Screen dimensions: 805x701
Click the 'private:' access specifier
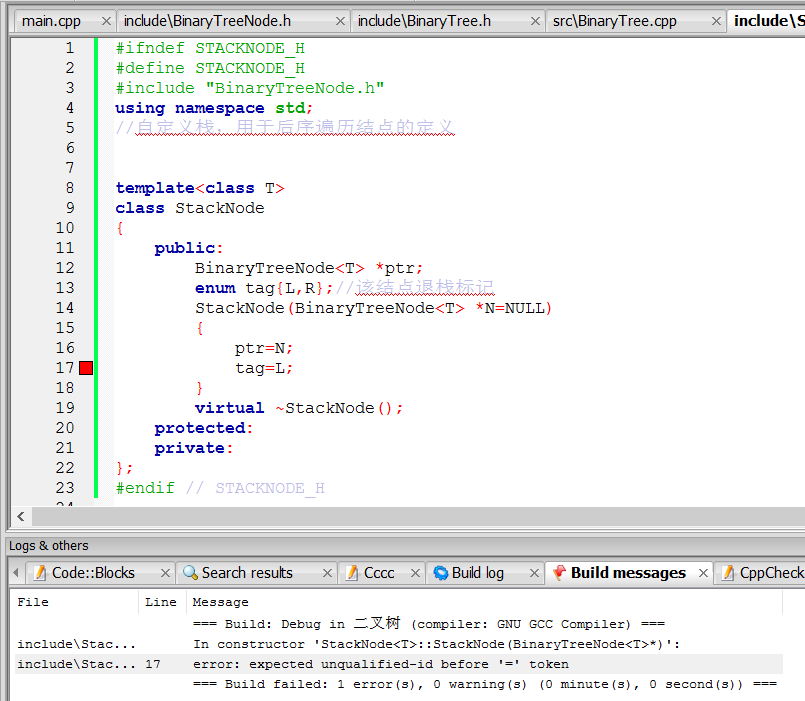[194, 448]
